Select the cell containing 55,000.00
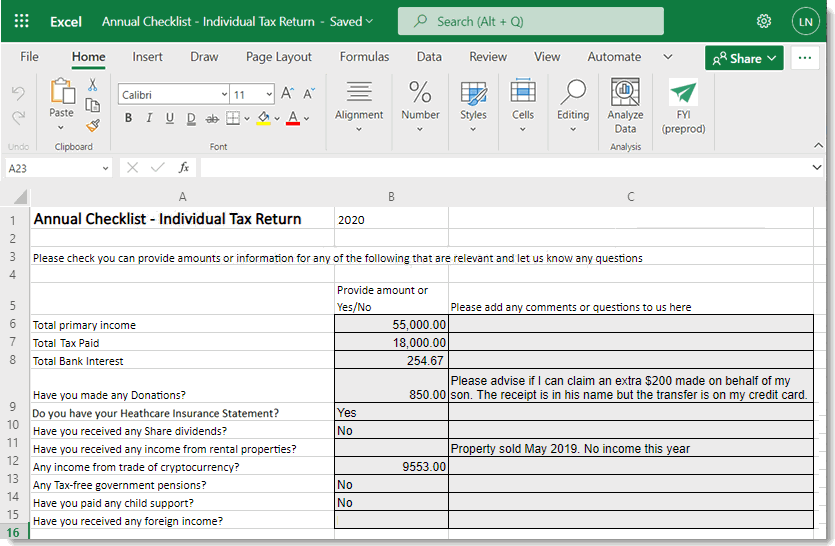The image size is (835, 546). (391, 324)
